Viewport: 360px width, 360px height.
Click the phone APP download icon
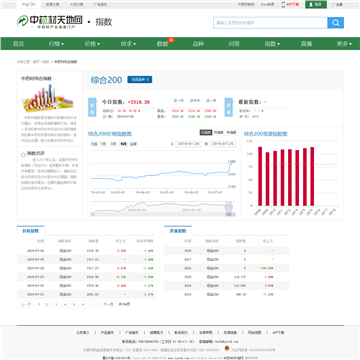(283, 4)
